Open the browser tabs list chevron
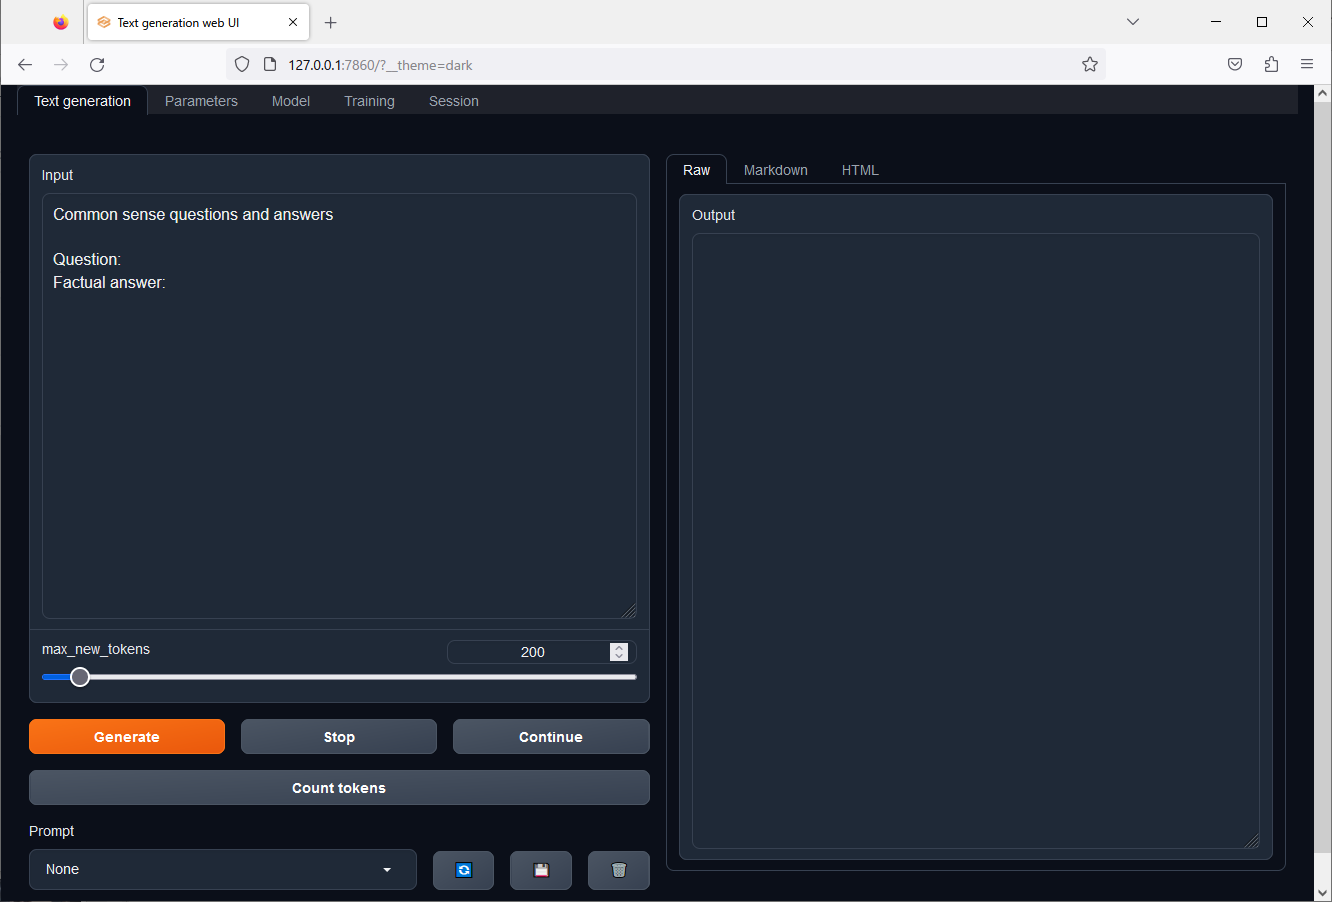The height and width of the screenshot is (902, 1332). (1132, 21)
